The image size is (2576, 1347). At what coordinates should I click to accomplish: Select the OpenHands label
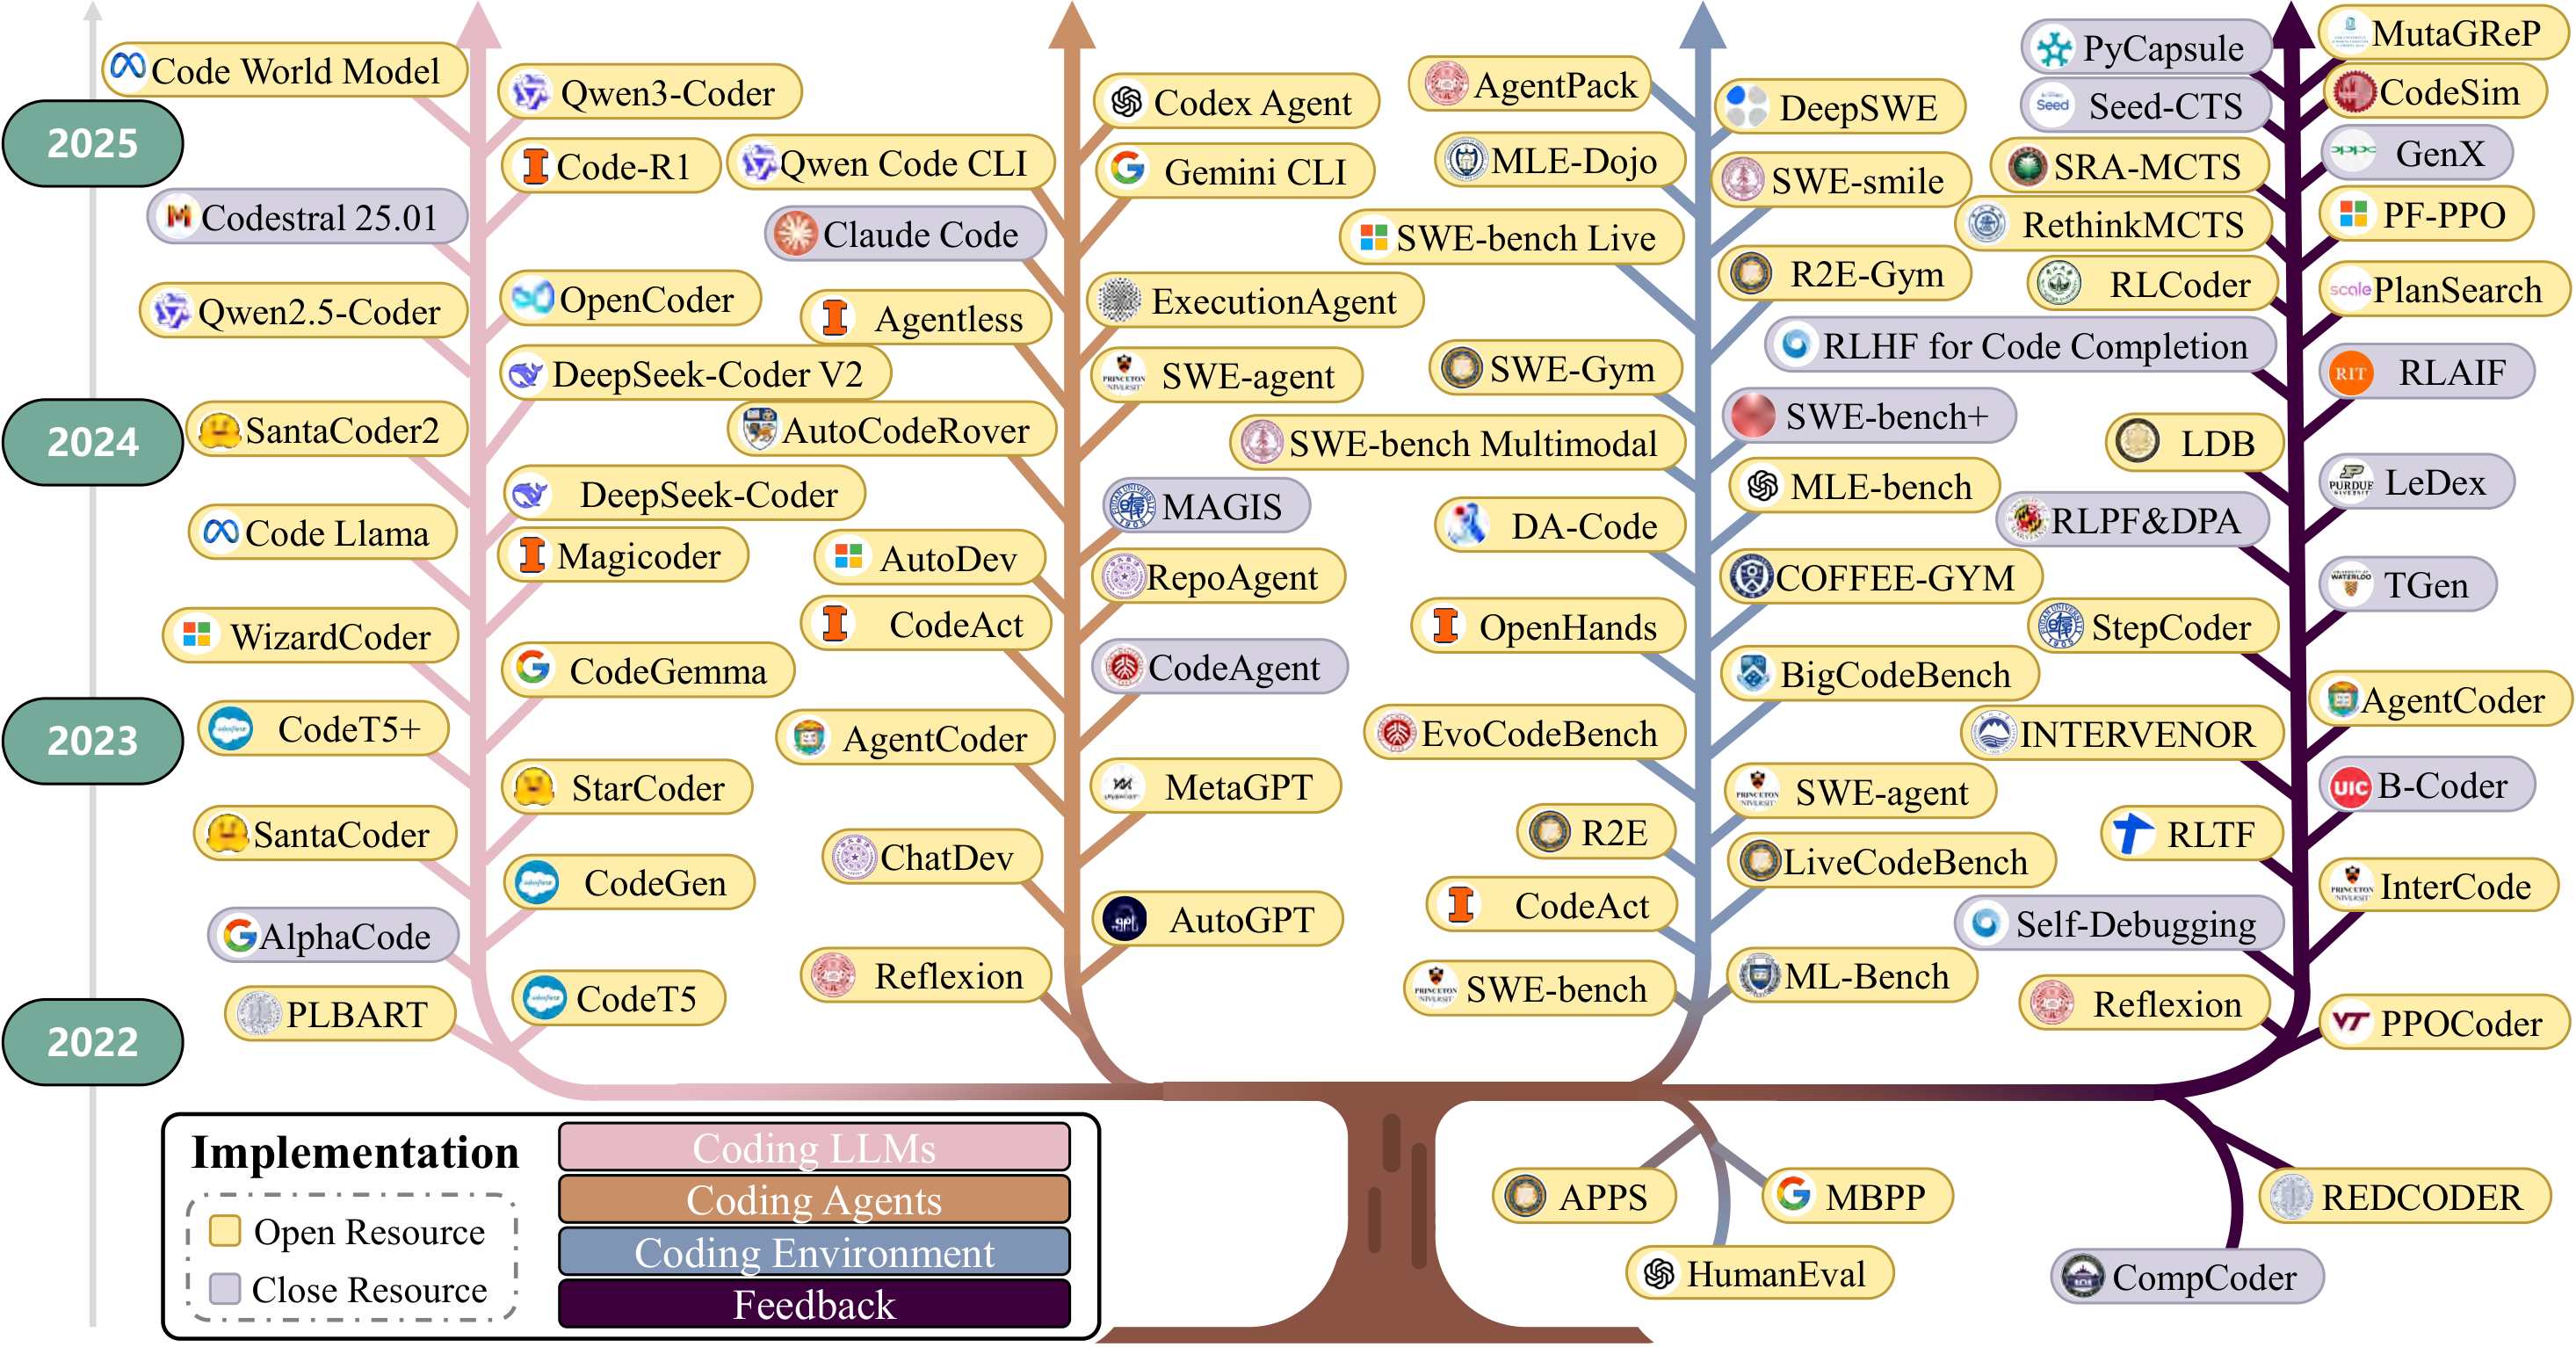(x=1548, y=626)
